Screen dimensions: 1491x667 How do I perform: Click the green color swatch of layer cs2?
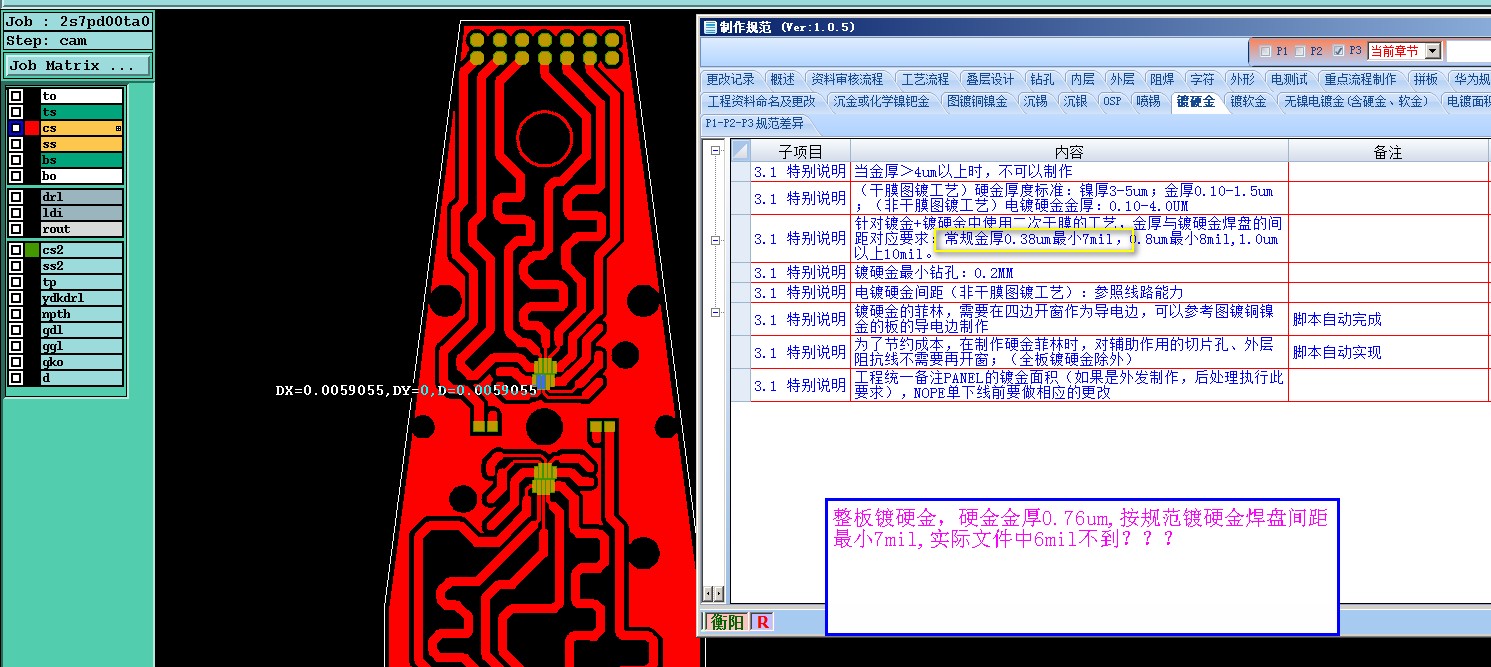point(32,250)
